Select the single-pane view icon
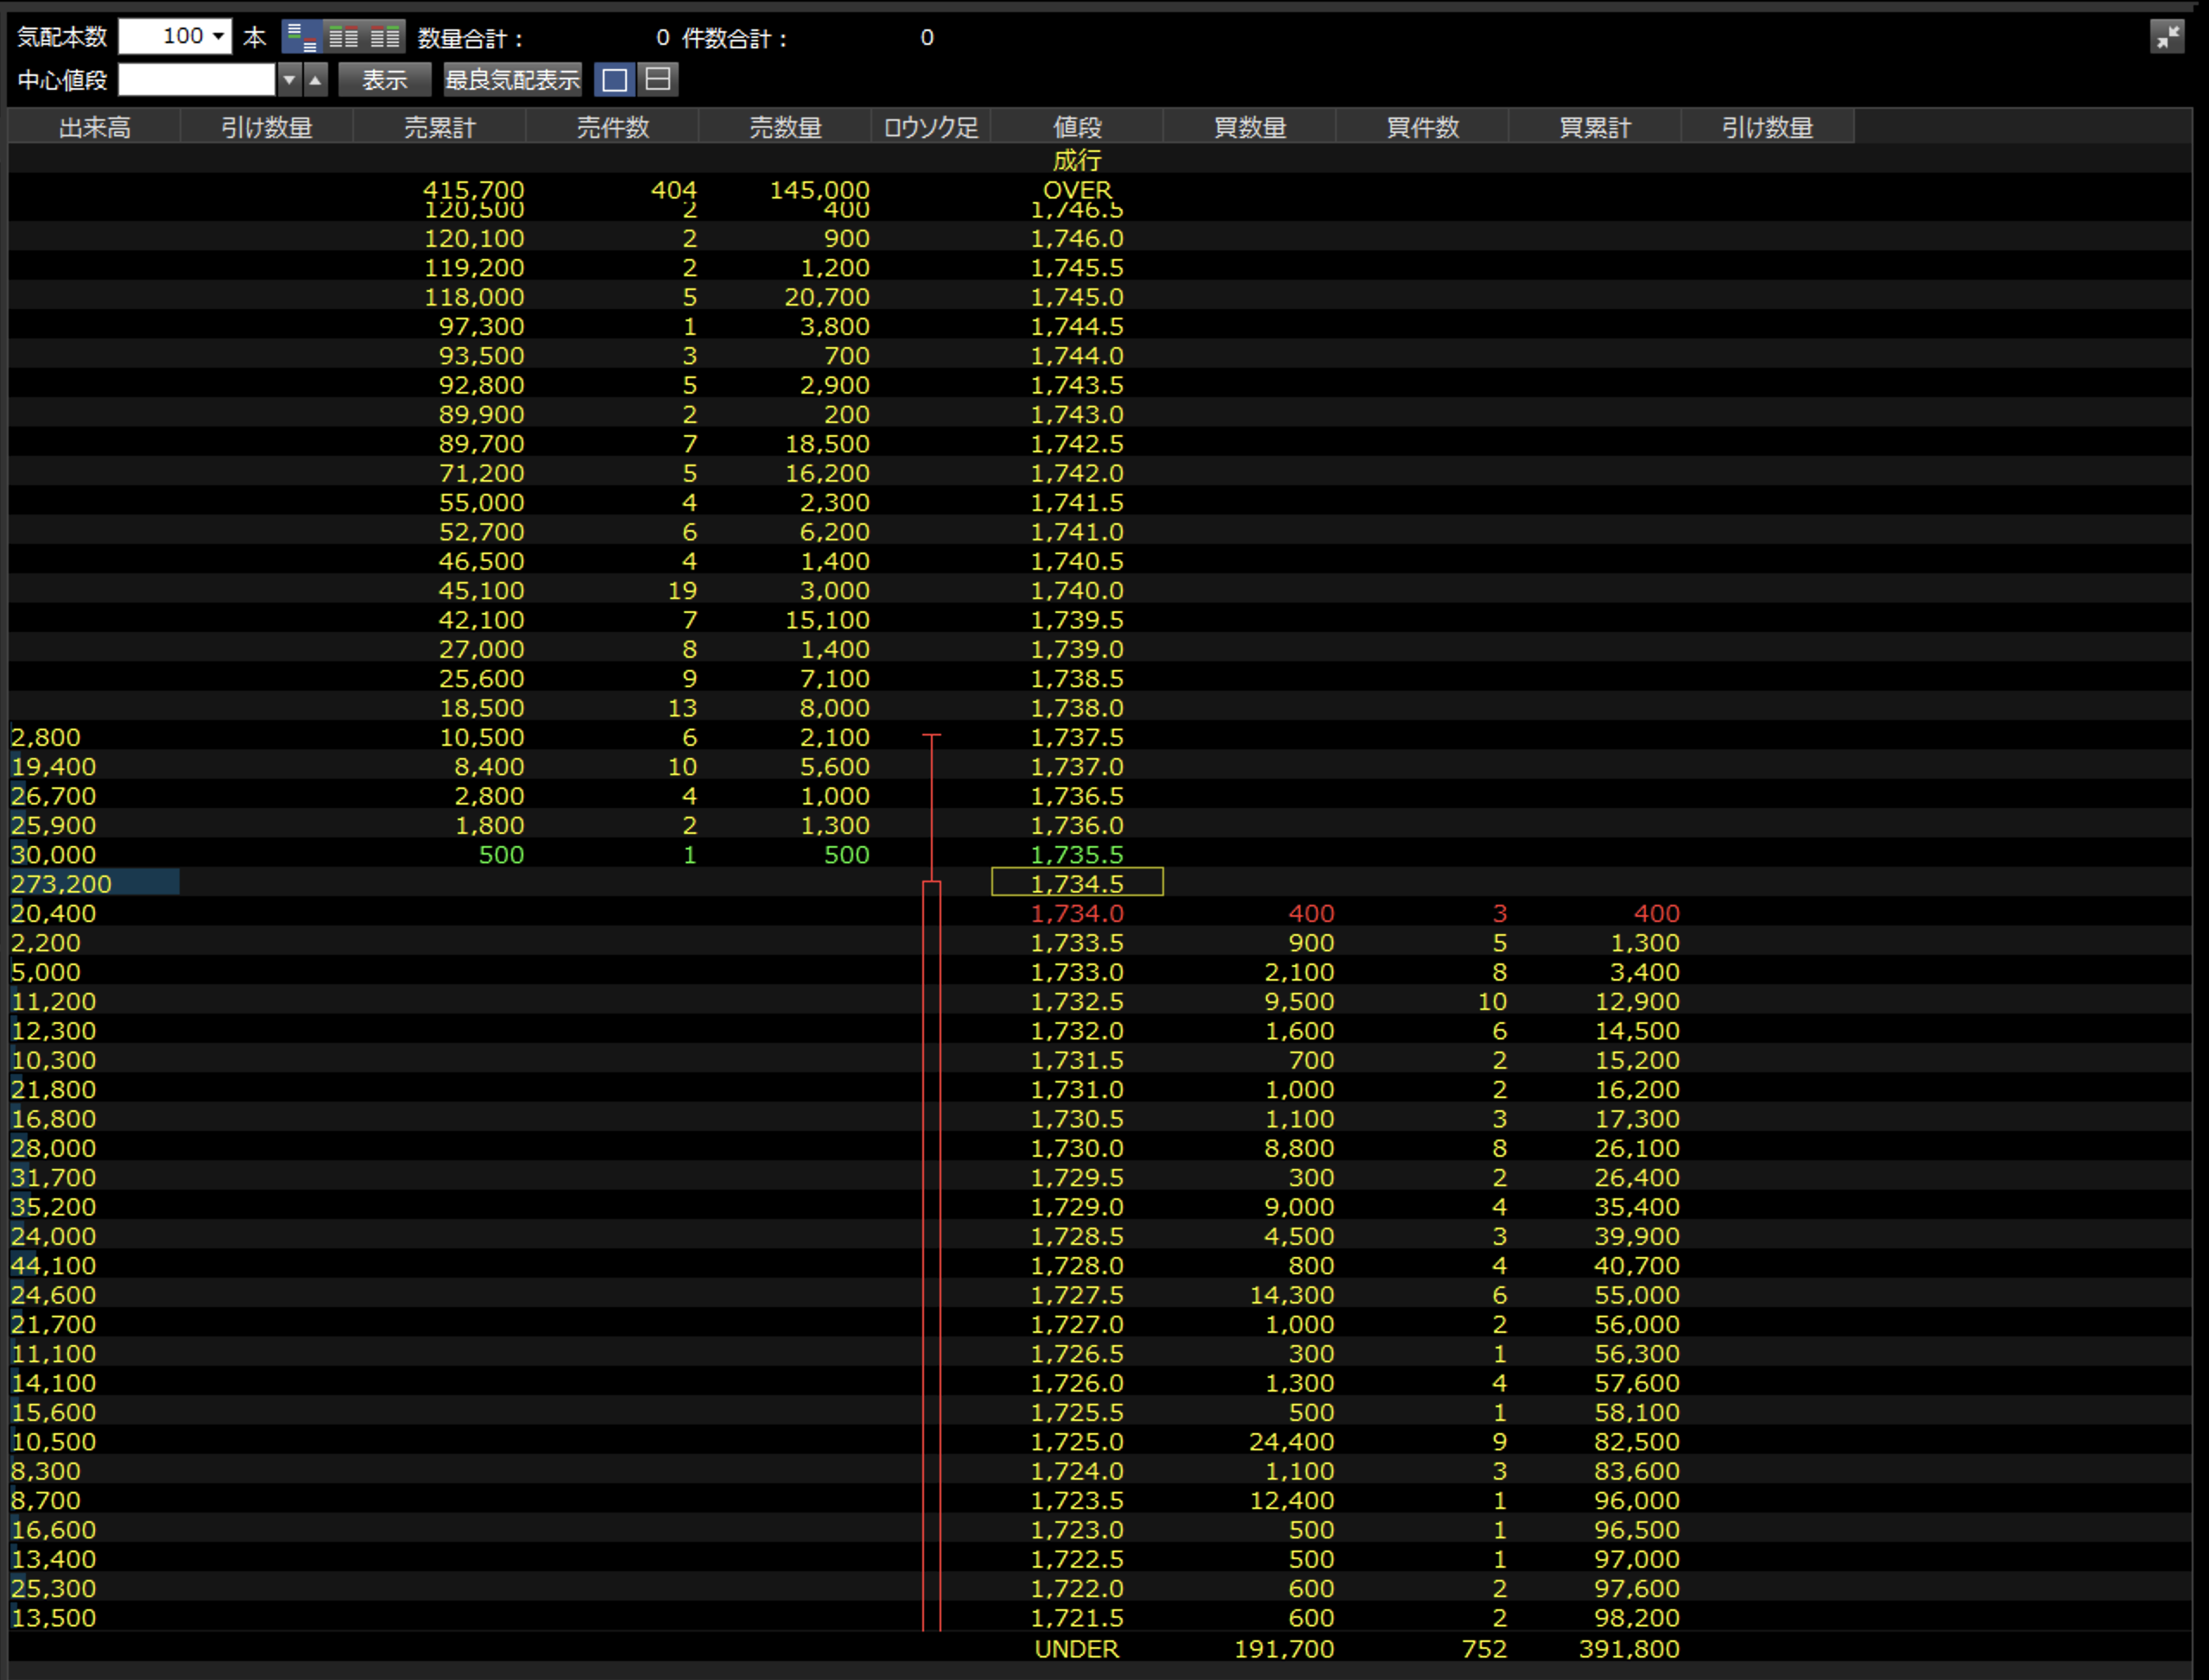Viewport: 2209px width, 1680px height. pyautogui.click(x=615, y=79)
